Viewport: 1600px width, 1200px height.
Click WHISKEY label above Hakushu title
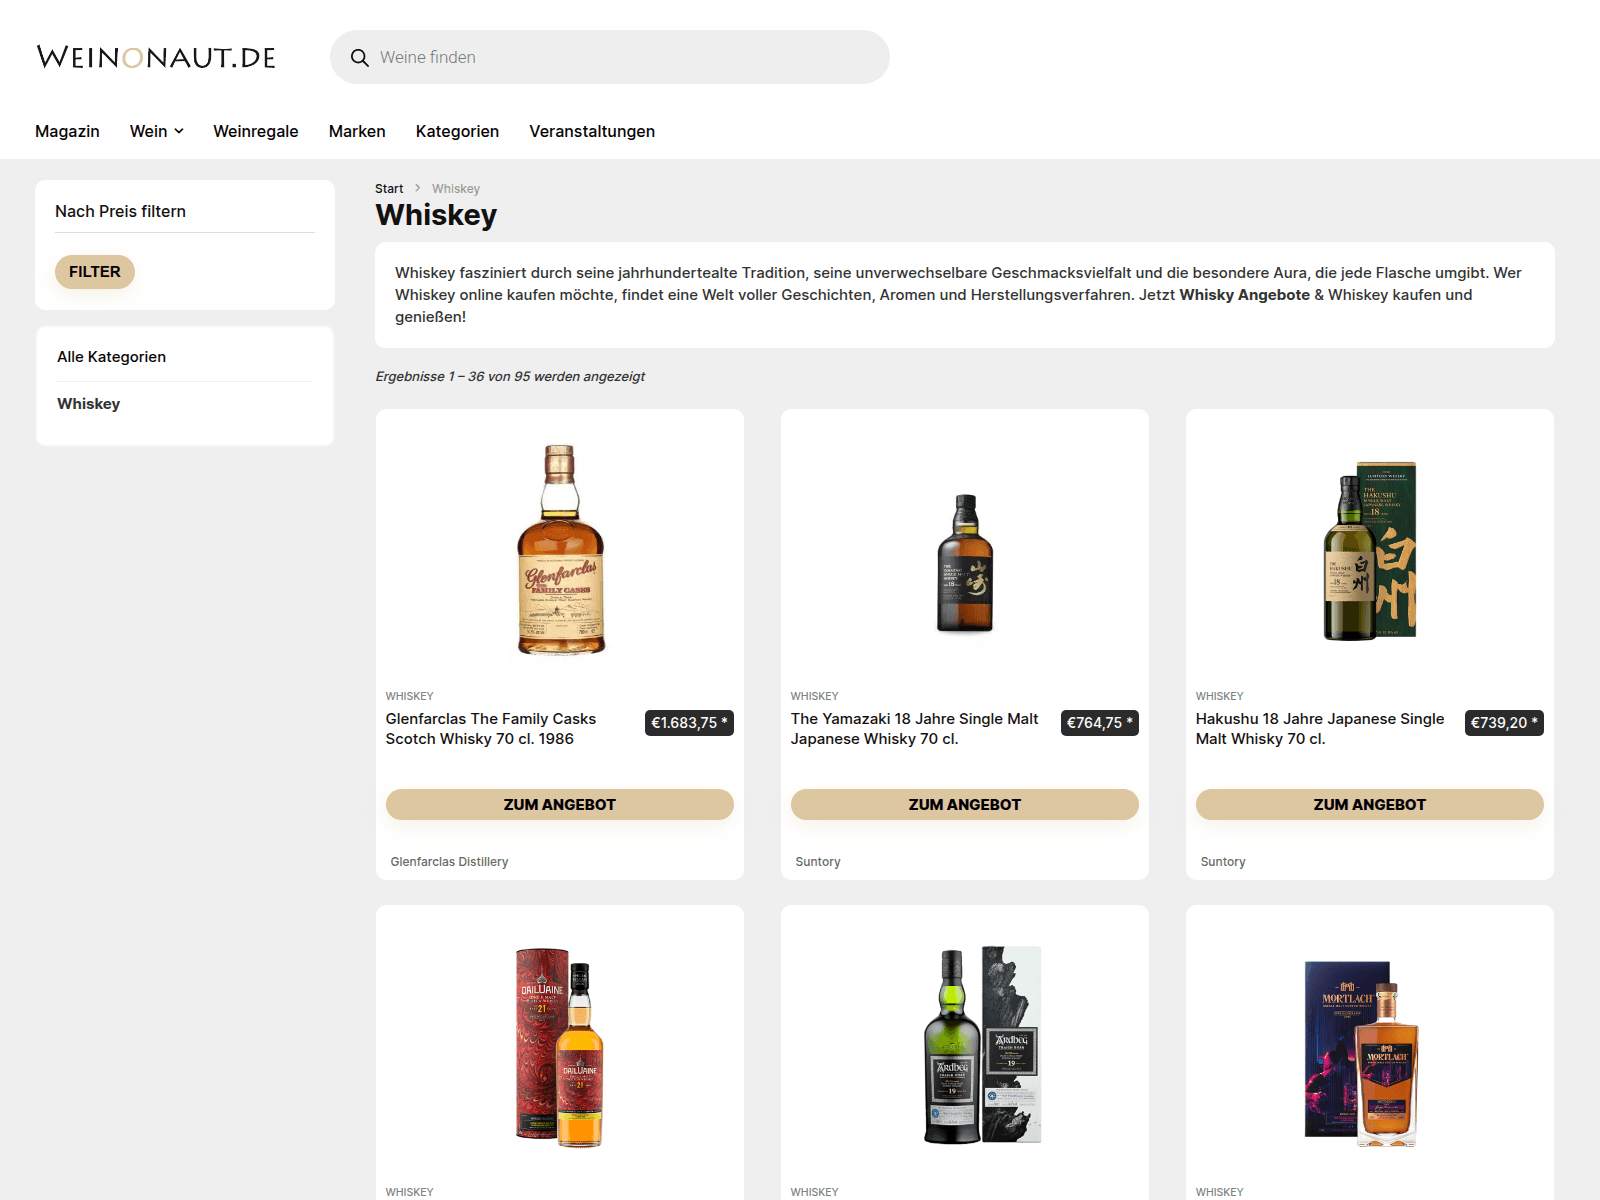pos(1220,696)
